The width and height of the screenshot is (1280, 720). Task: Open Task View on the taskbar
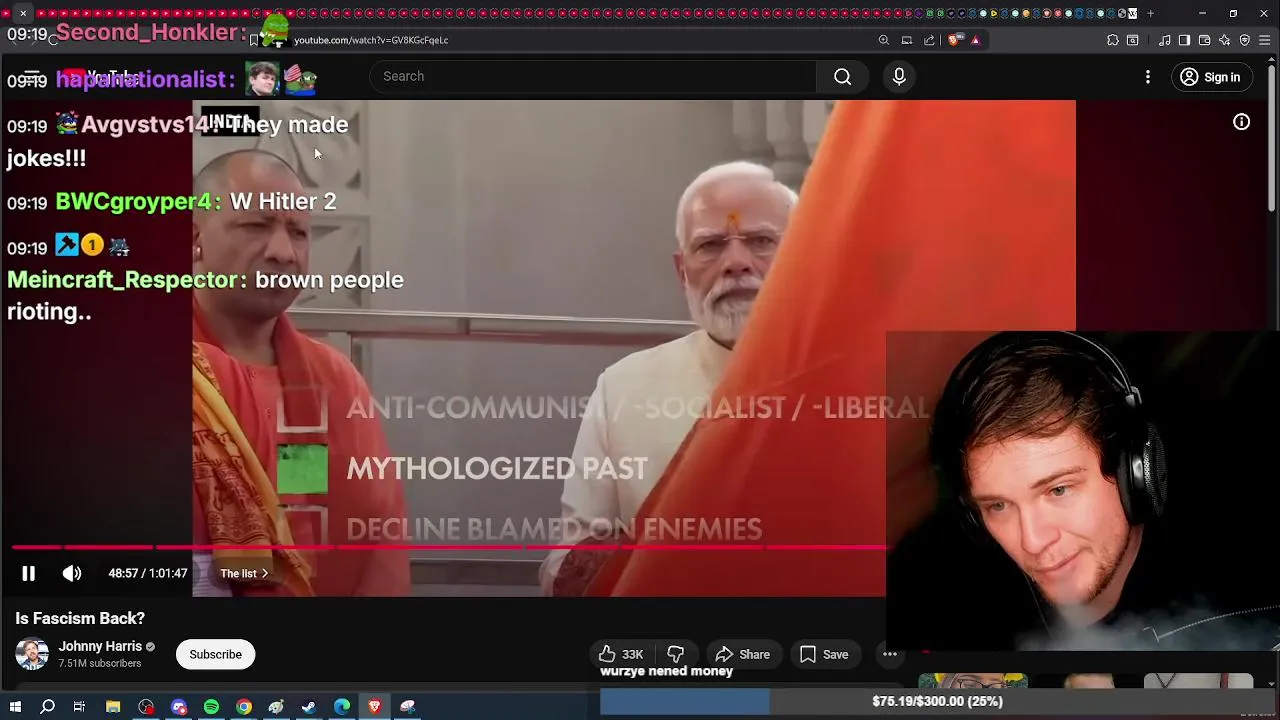(79, 707)
